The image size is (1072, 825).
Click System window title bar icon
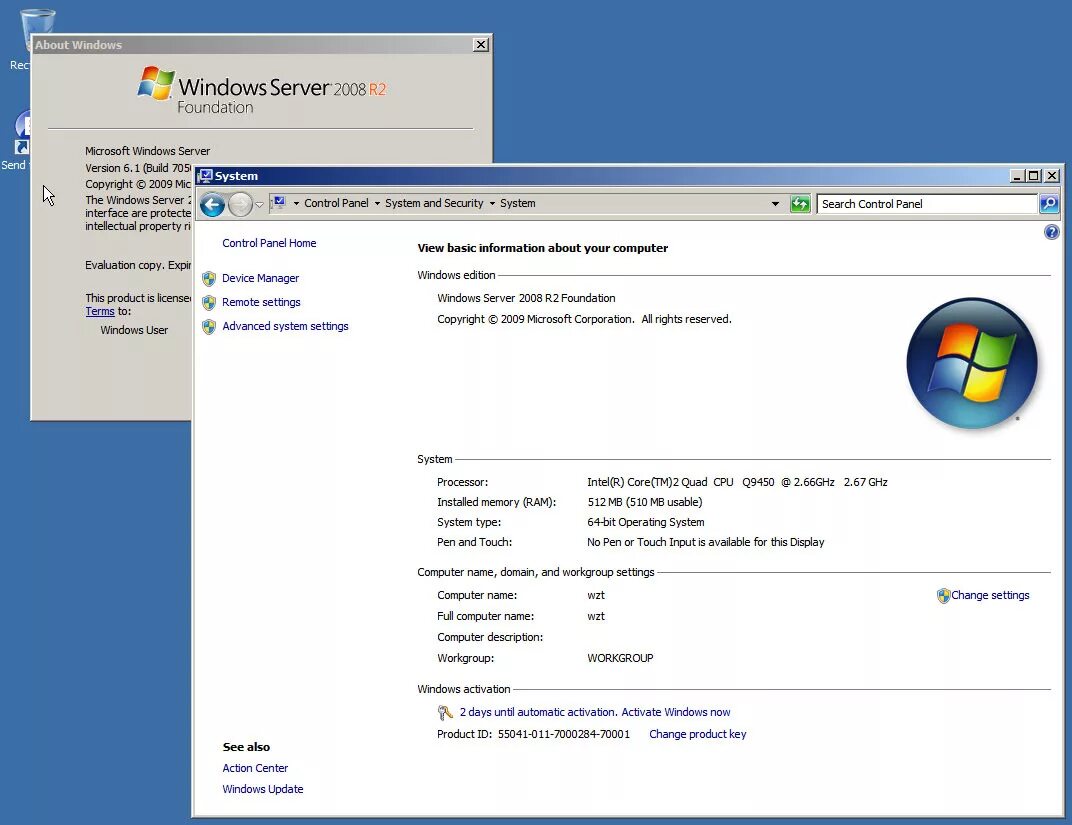(205, 176)
